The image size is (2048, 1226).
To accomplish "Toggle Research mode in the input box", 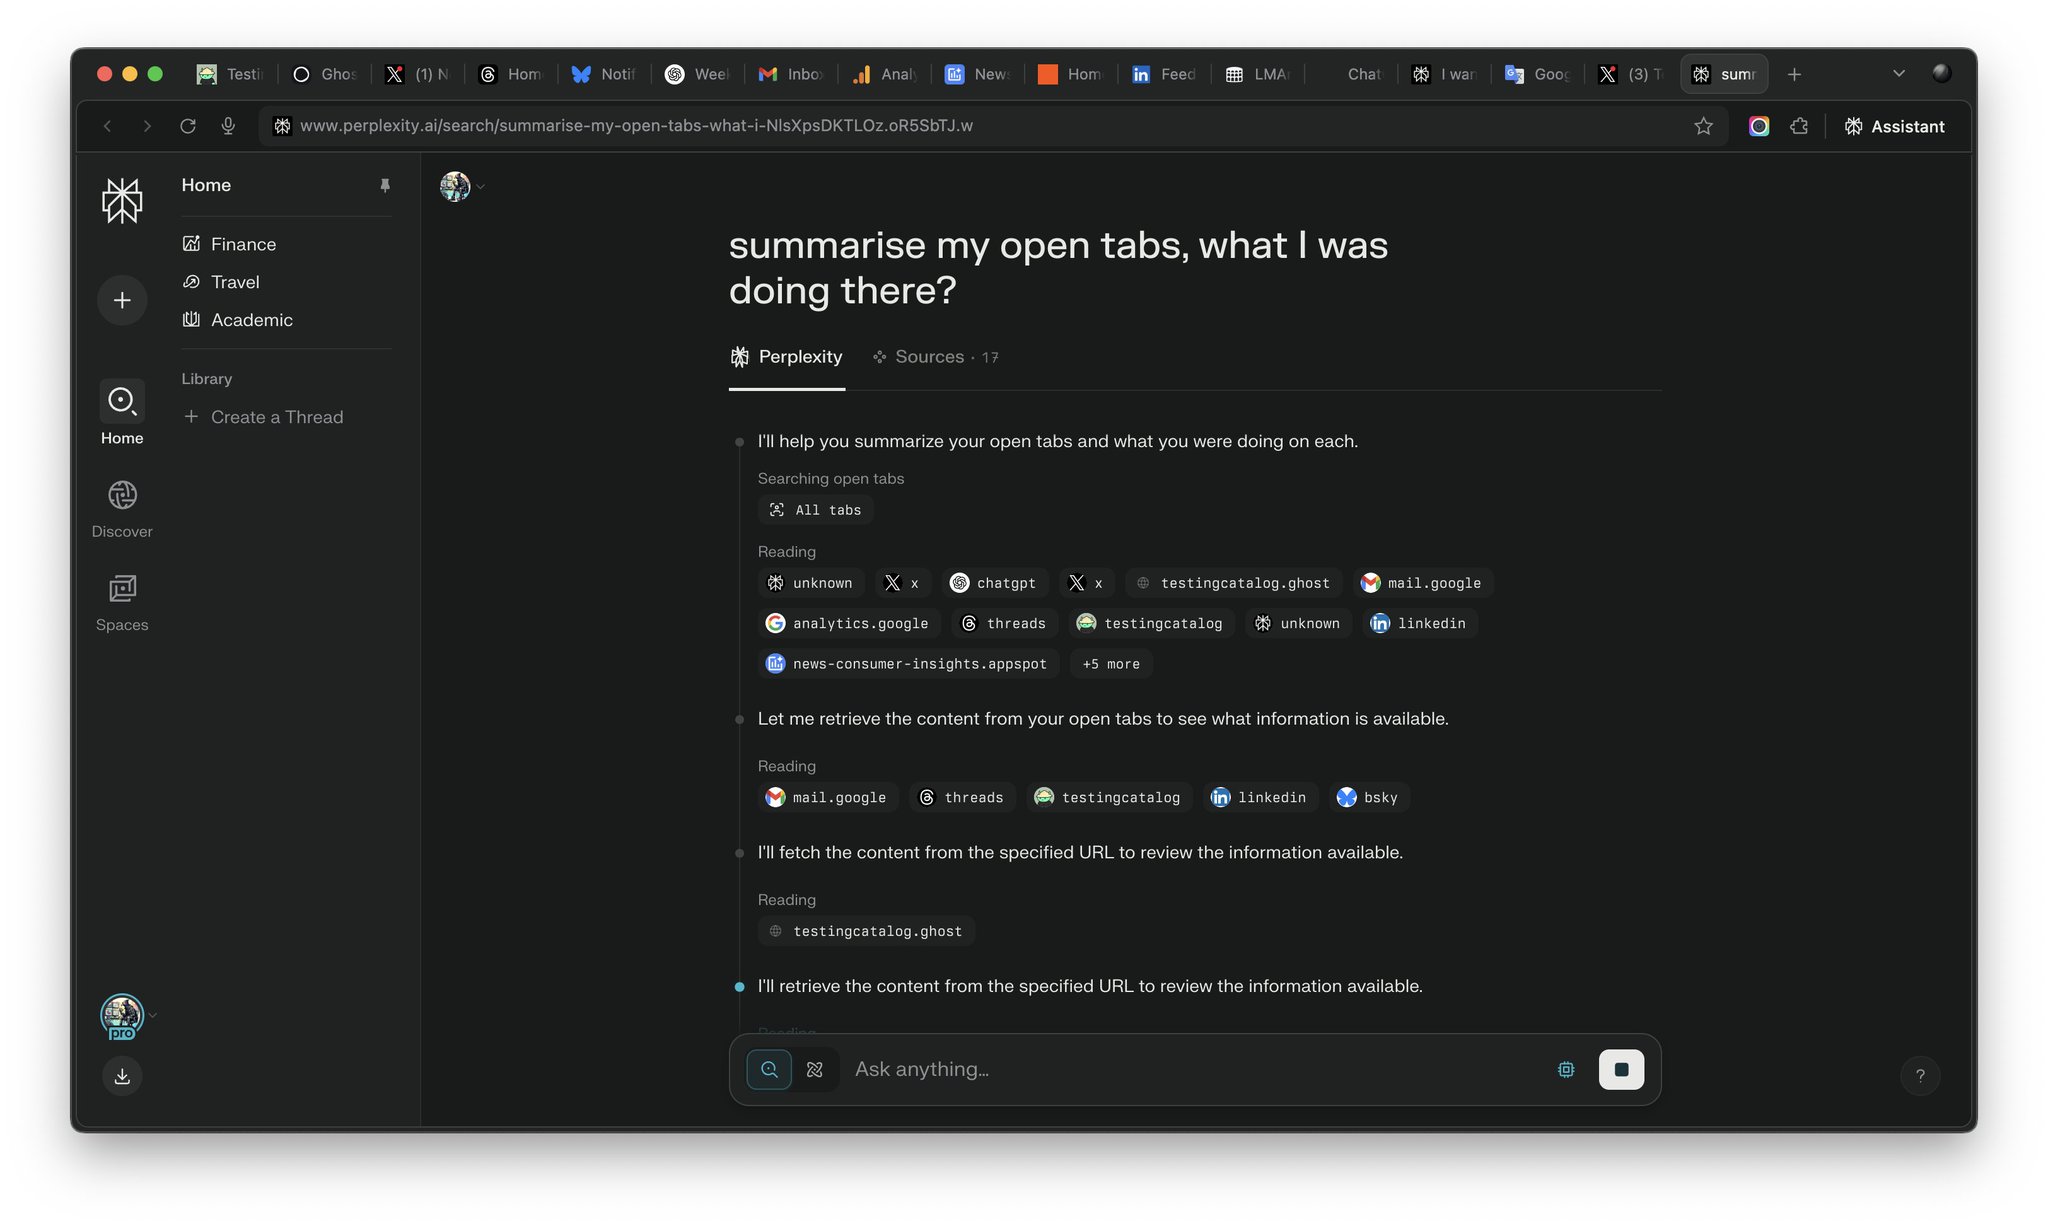I will point(815,1069).
